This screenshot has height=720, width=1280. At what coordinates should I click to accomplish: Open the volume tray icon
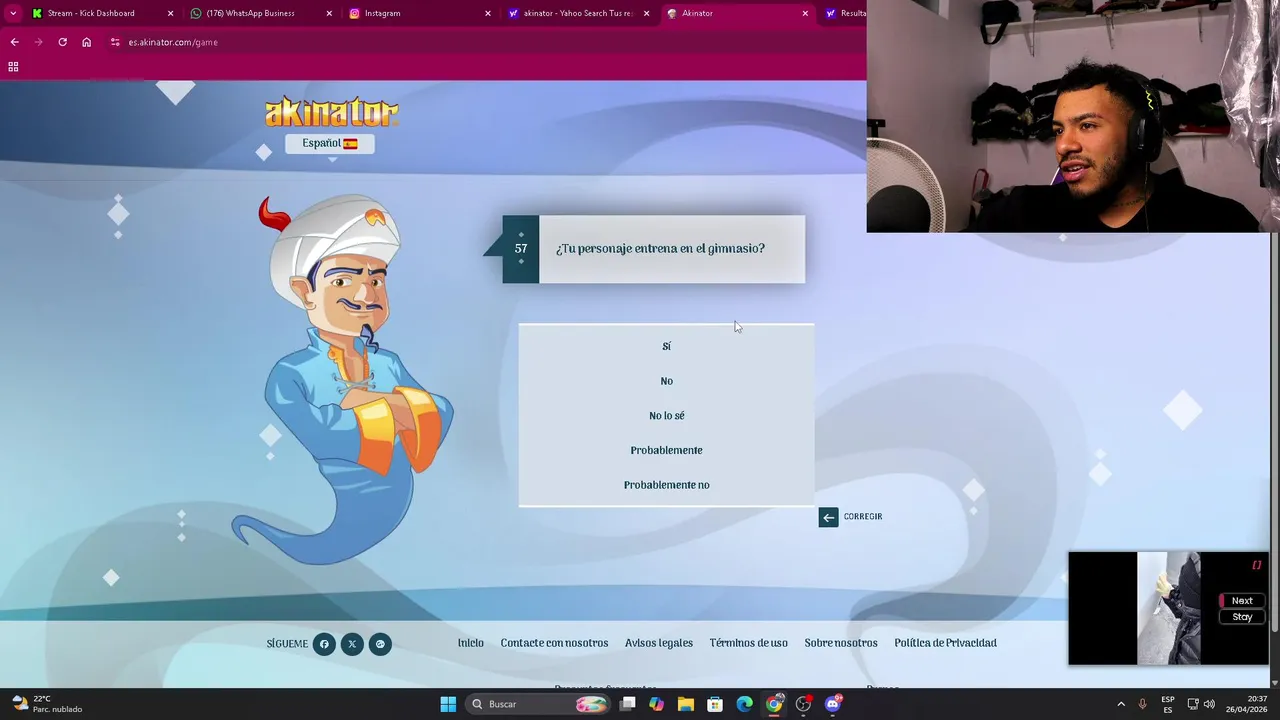(1209, 704)
